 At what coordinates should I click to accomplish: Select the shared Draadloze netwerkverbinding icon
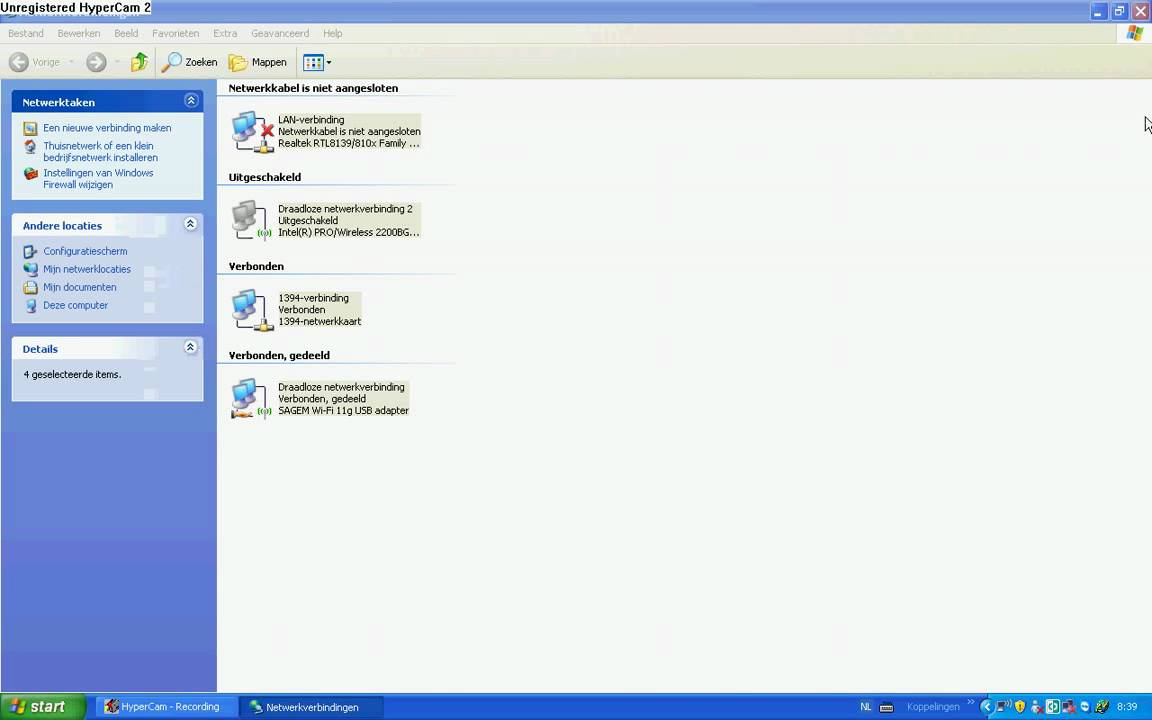point(252,398)
